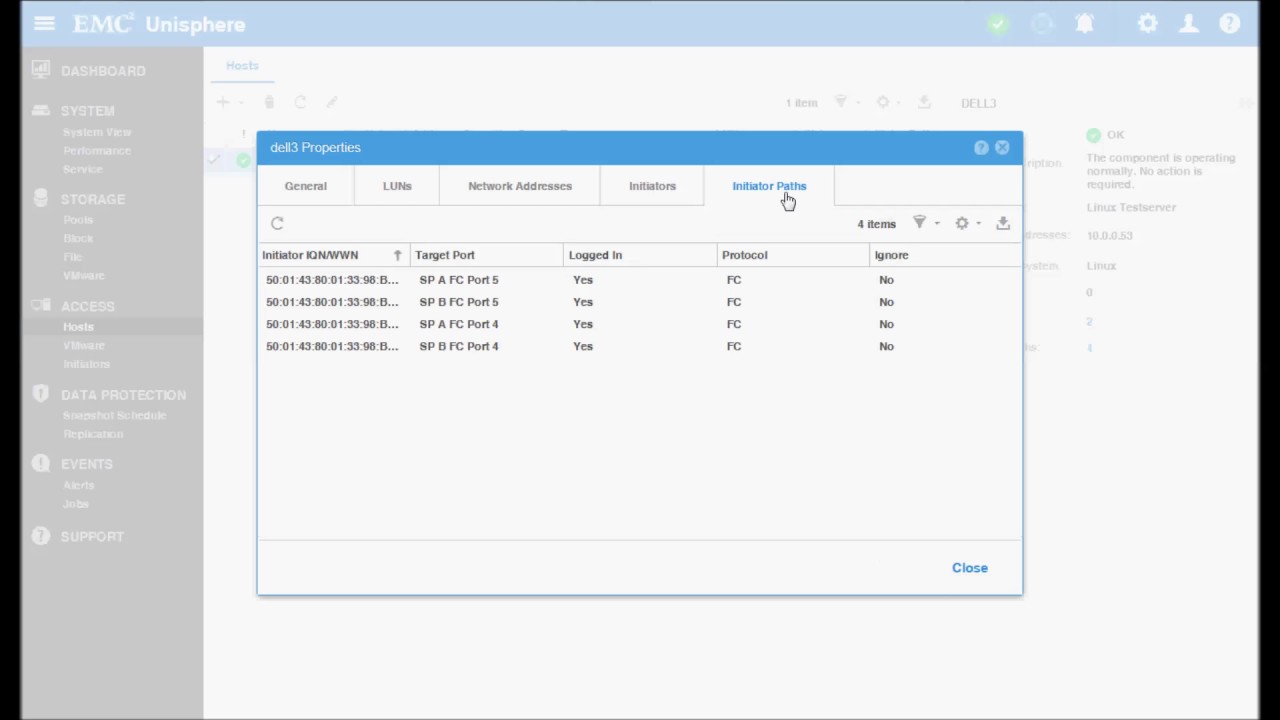The image size is (1280, 720).
Task: Select the Initiator Paths tab
Action: (x=769, y=186)
